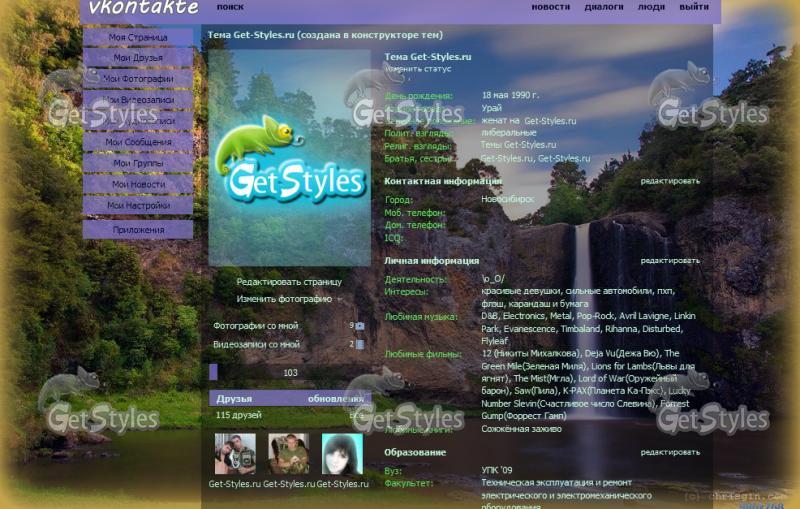Screen dimensions: 800x509
Task: Click 'Редактировать страницу' under the profile photo
Action: (x=289, y=282)
